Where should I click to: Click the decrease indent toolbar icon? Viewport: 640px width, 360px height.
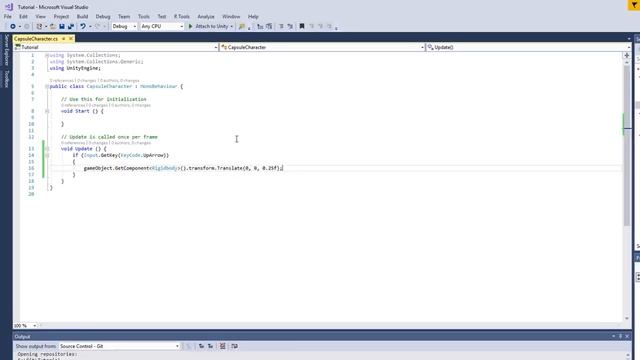(260, 26)
